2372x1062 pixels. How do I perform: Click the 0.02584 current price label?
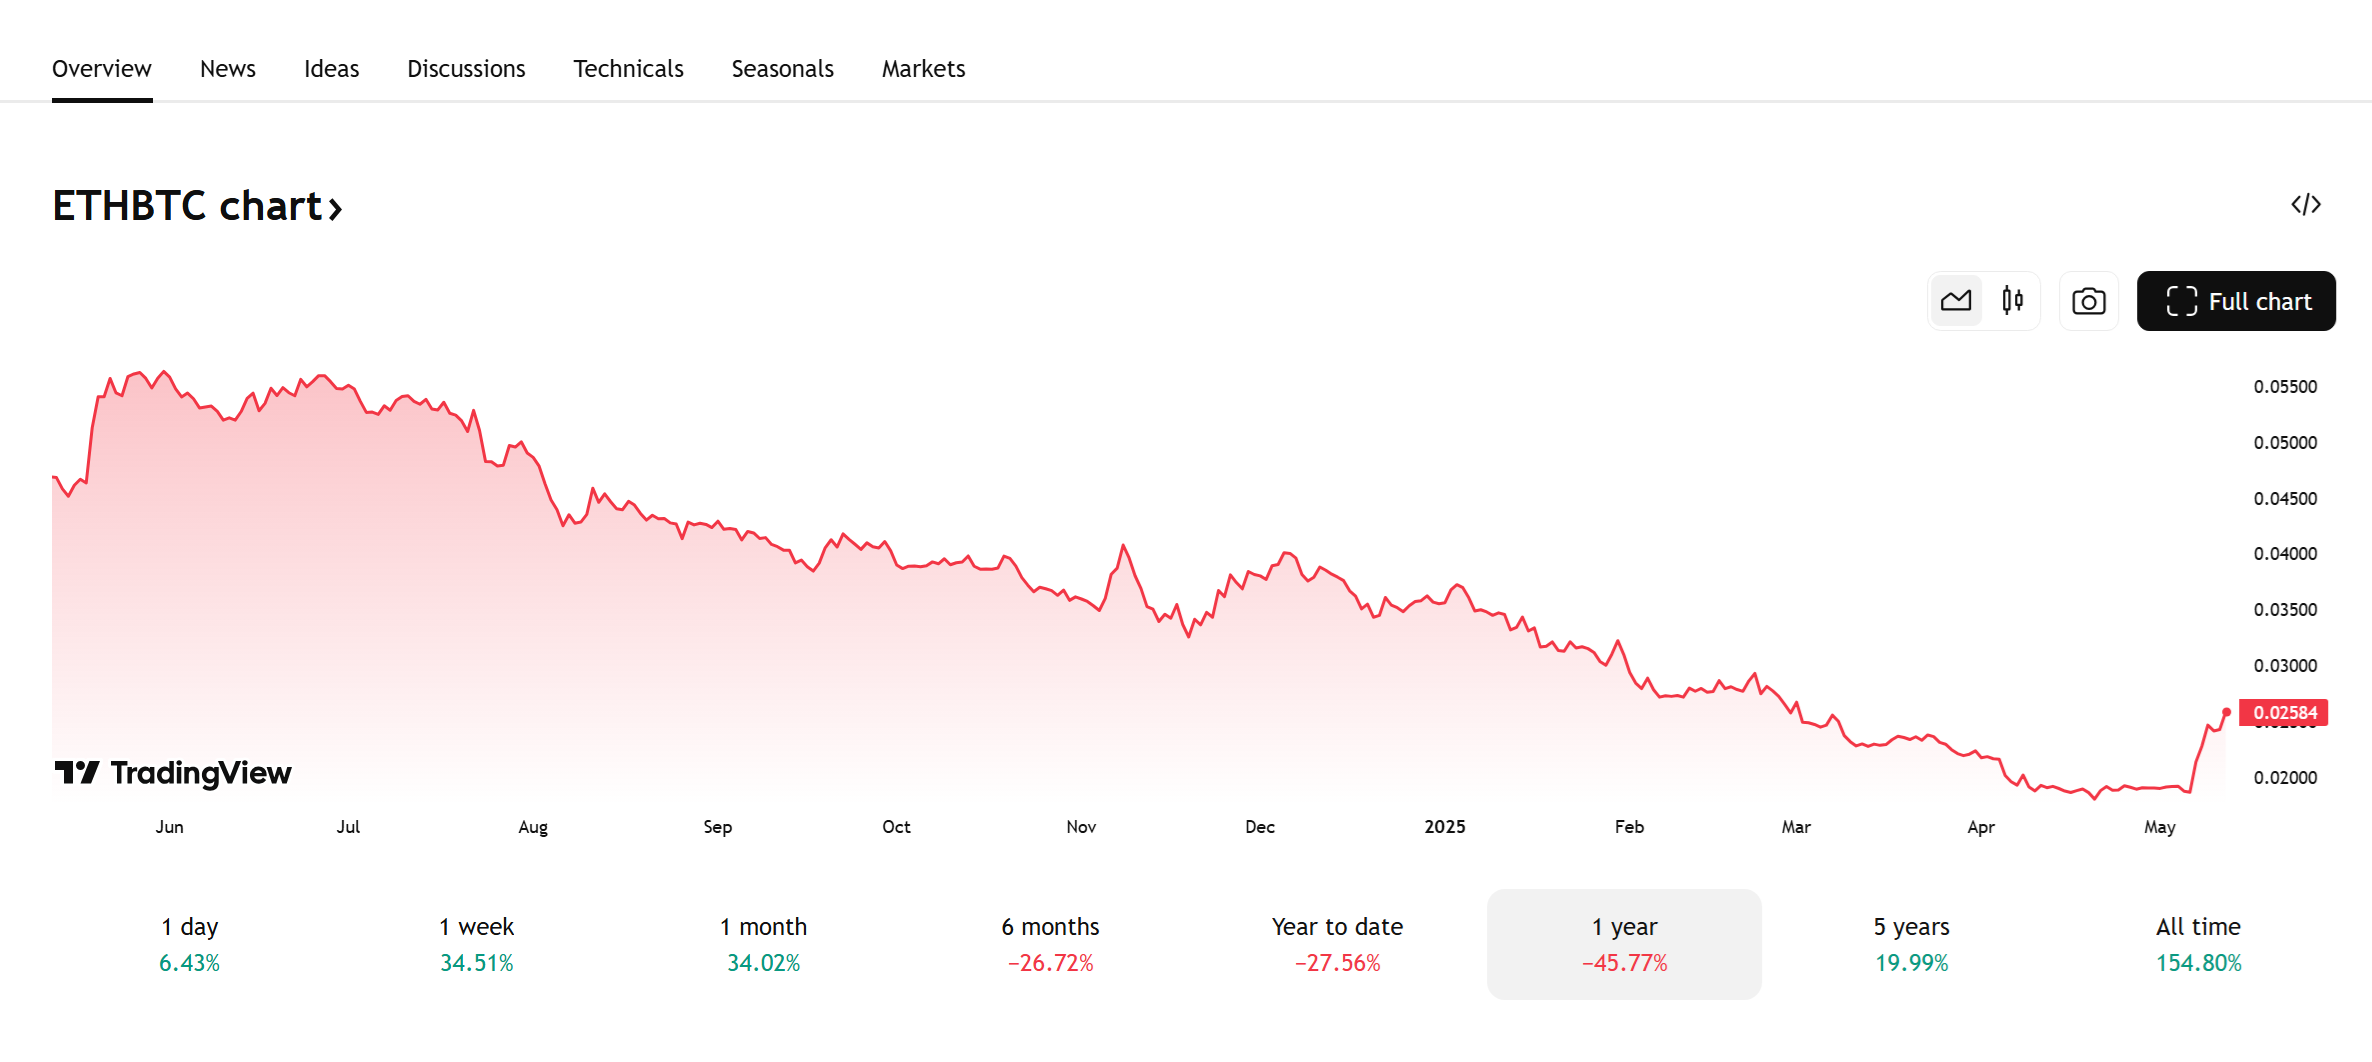(x=2284, y=712)
